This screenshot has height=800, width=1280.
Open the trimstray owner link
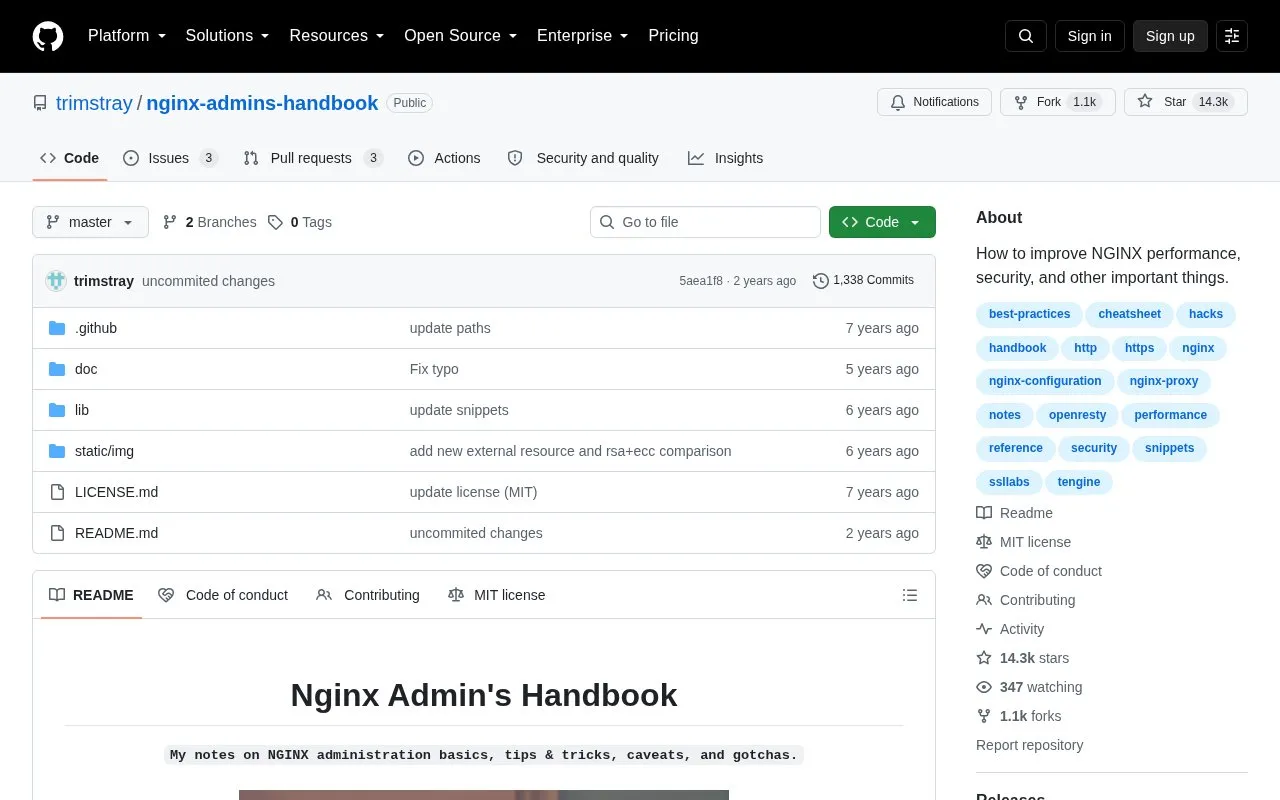94,103
